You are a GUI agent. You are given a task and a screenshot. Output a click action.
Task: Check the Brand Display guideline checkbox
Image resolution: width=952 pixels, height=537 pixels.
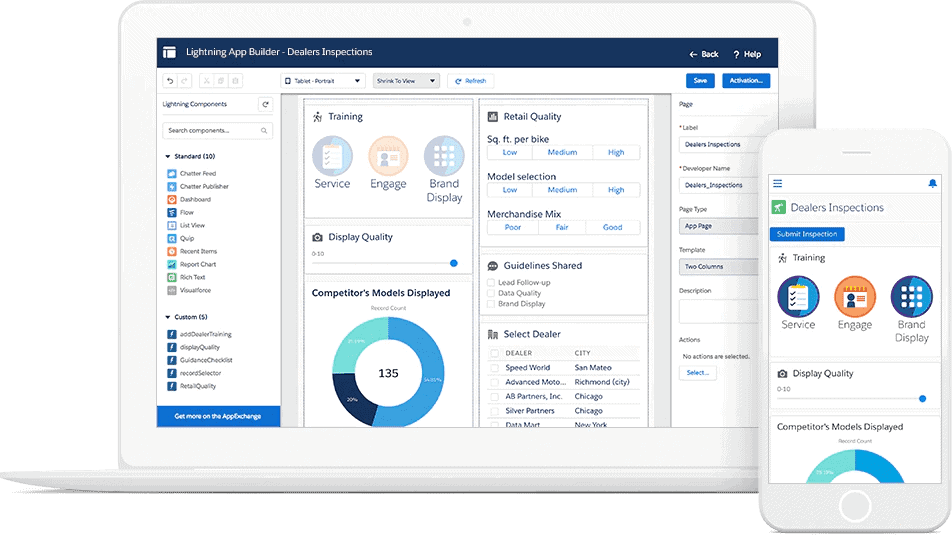(x=491, y=304)
